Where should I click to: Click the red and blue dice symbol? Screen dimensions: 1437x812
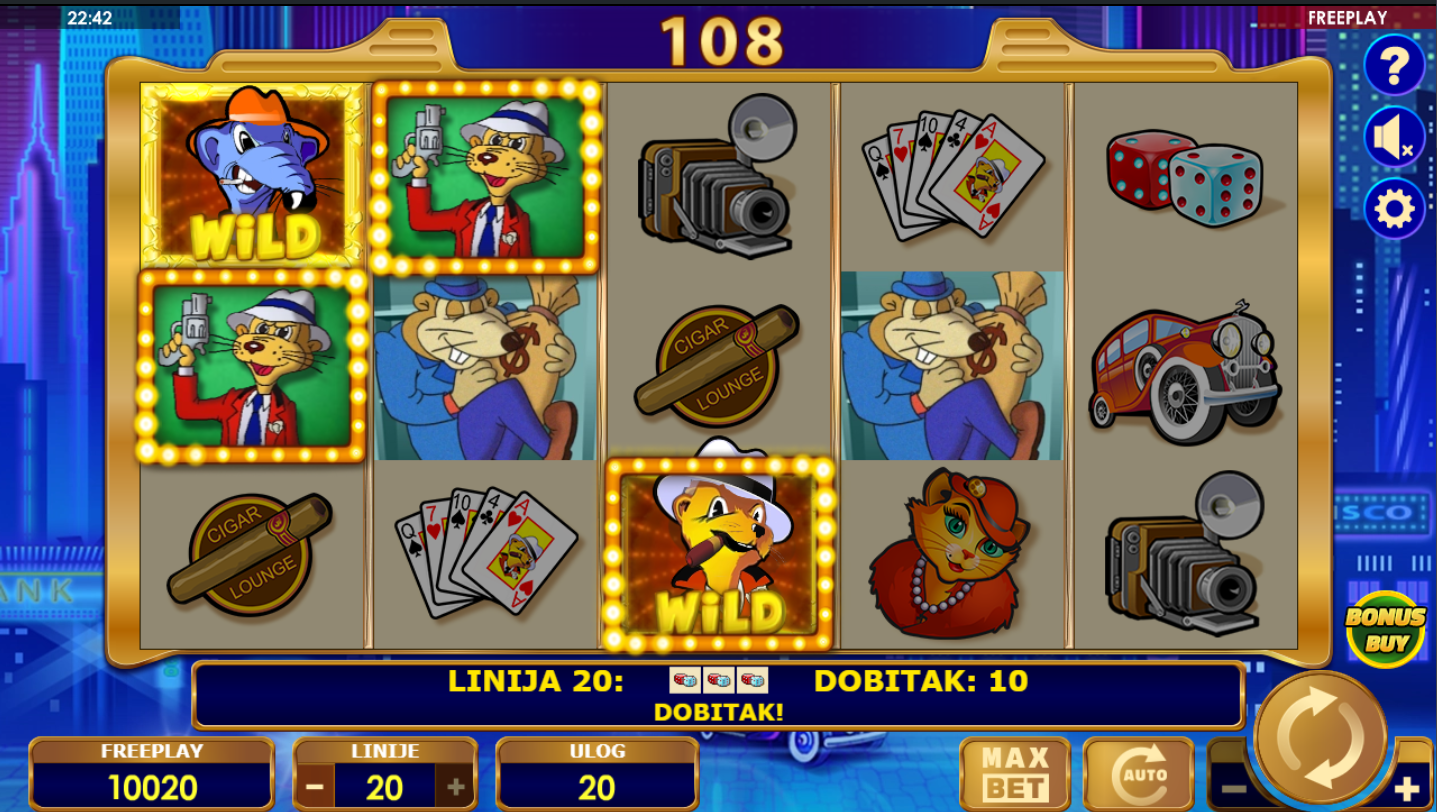click(x=1183, y=178)
